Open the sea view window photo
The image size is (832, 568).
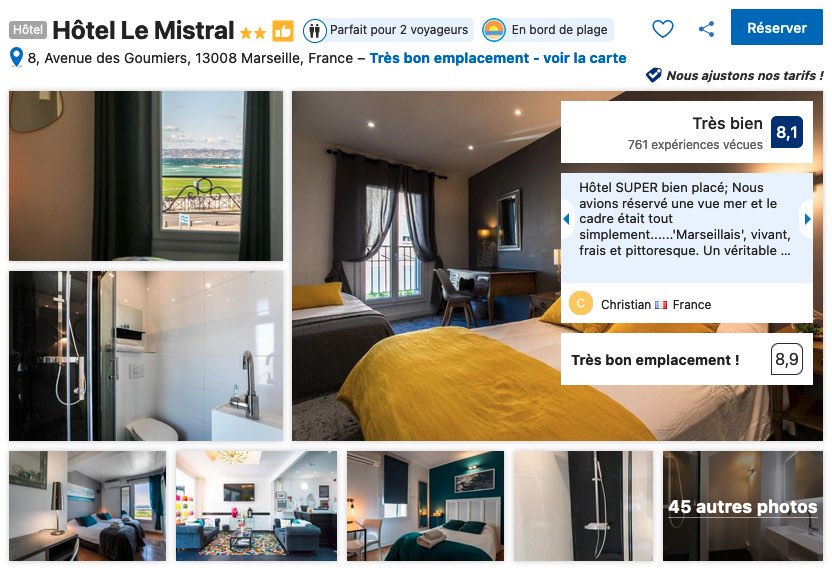coord(146,176)
